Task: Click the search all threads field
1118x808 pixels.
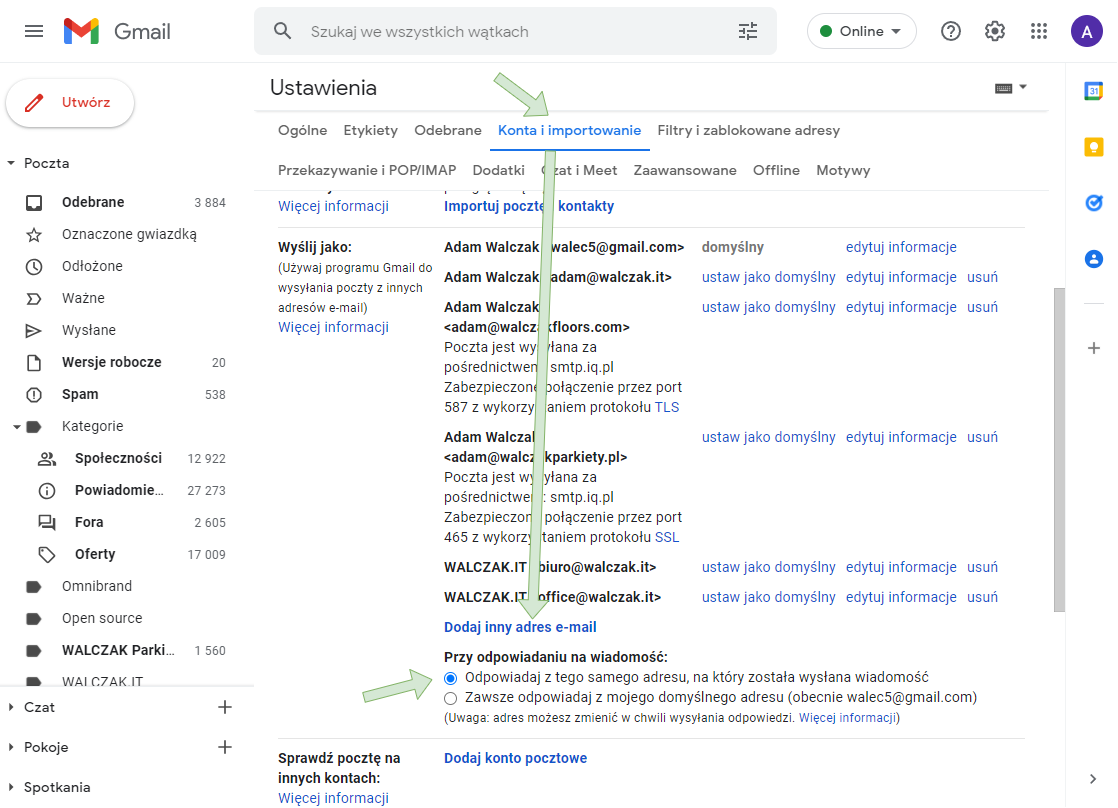Action: click(x=515, y=31)
